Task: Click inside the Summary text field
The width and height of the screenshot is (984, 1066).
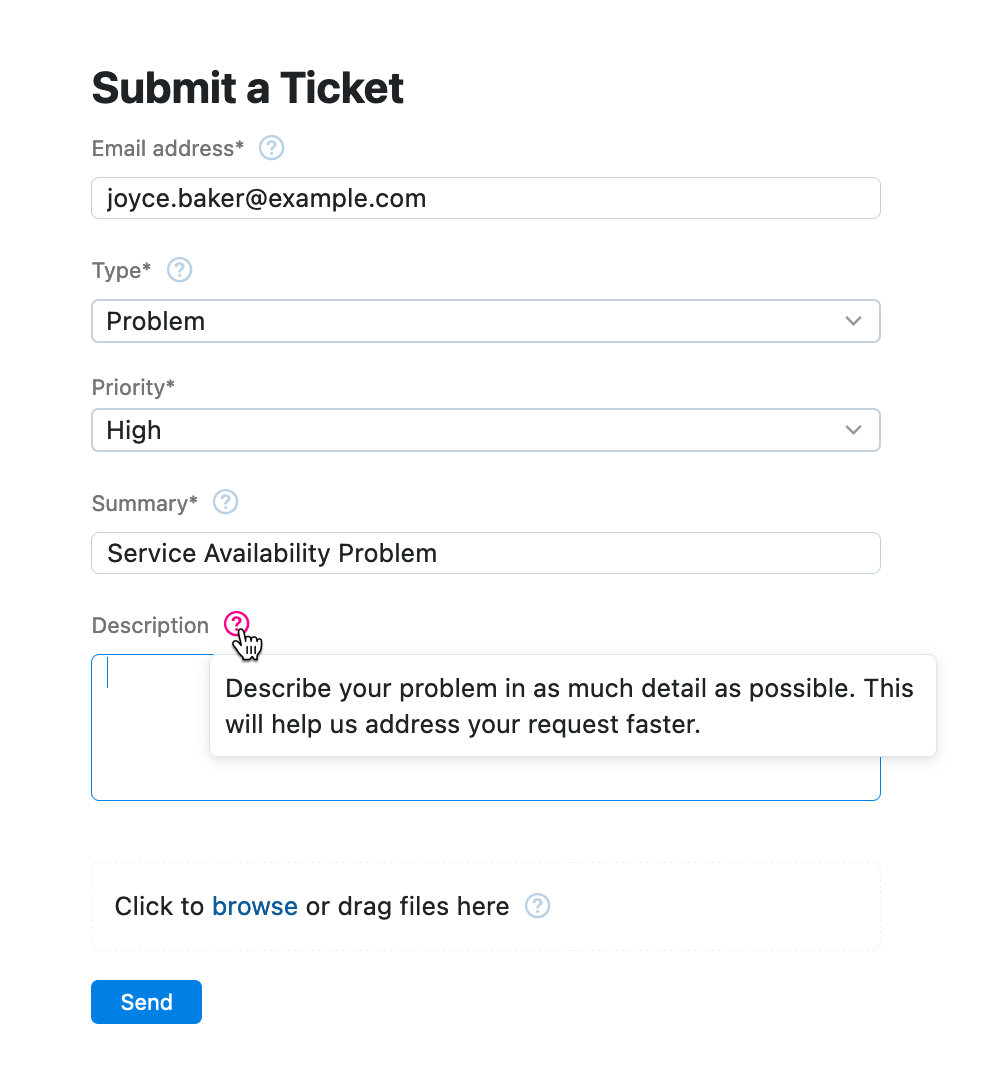Action: coord(486,552)
